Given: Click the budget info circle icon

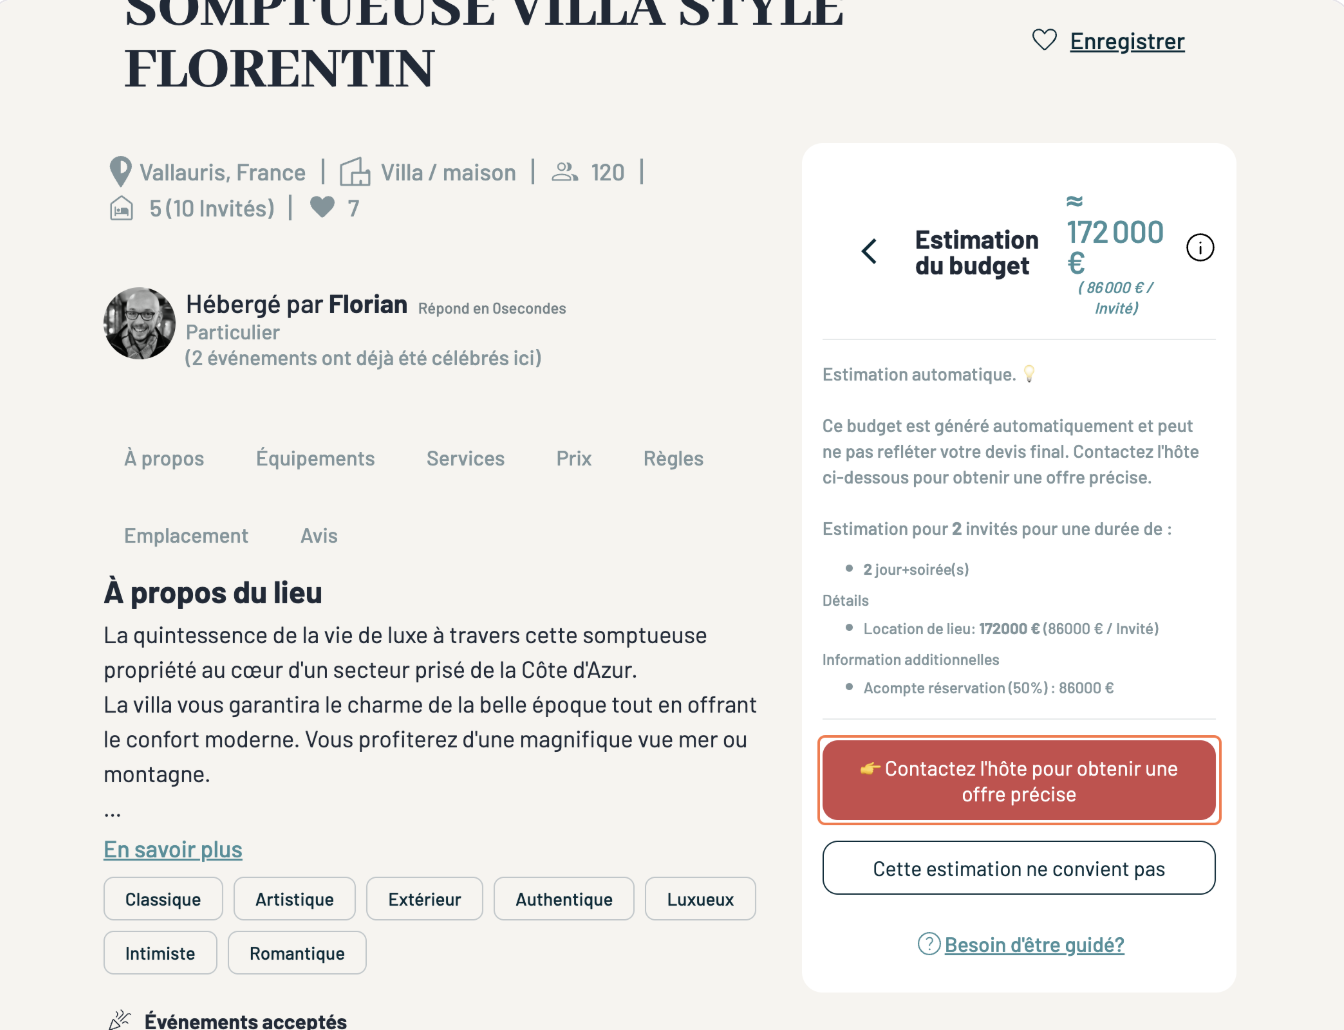Looking at the screenshot, I should click(x=1200, y=247).
